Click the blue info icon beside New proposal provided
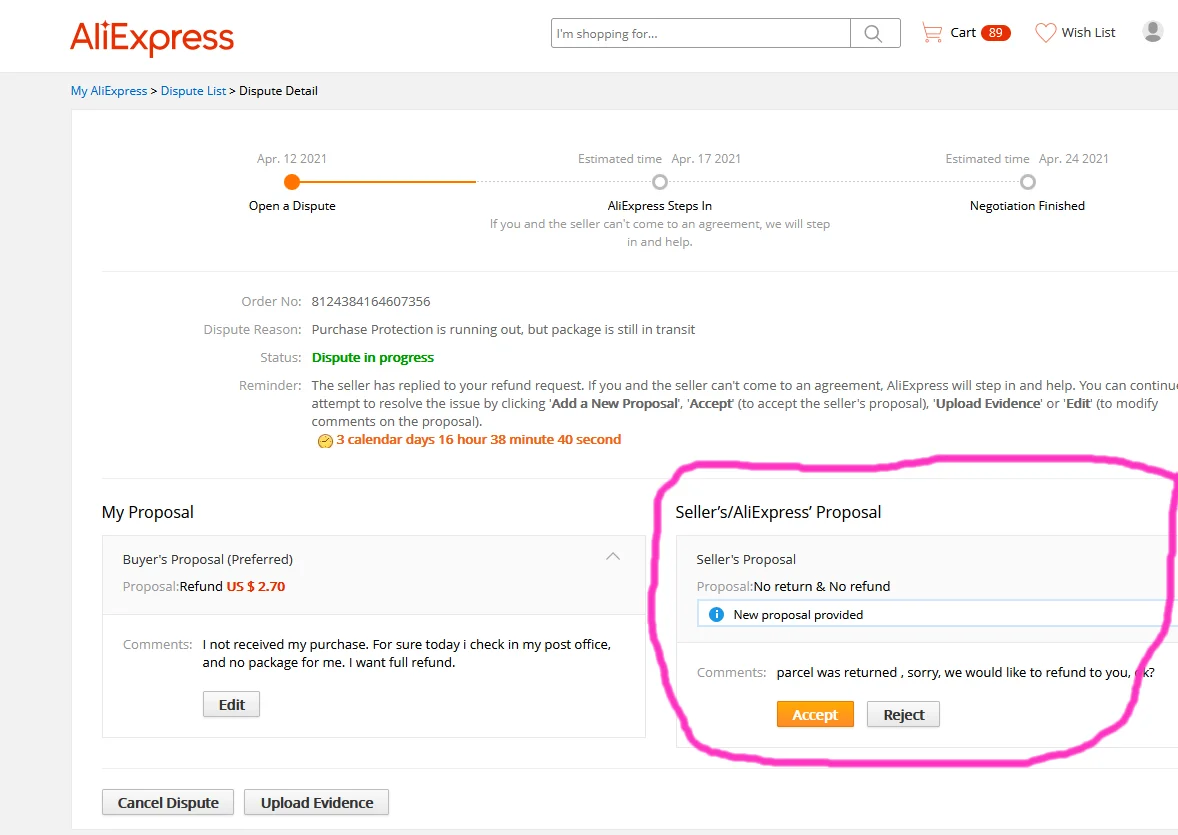 (x=717, y=615)
